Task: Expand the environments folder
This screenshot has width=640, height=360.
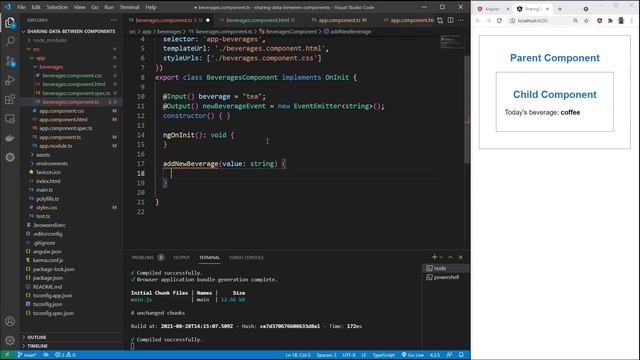Action: click(x=52, y=164)
